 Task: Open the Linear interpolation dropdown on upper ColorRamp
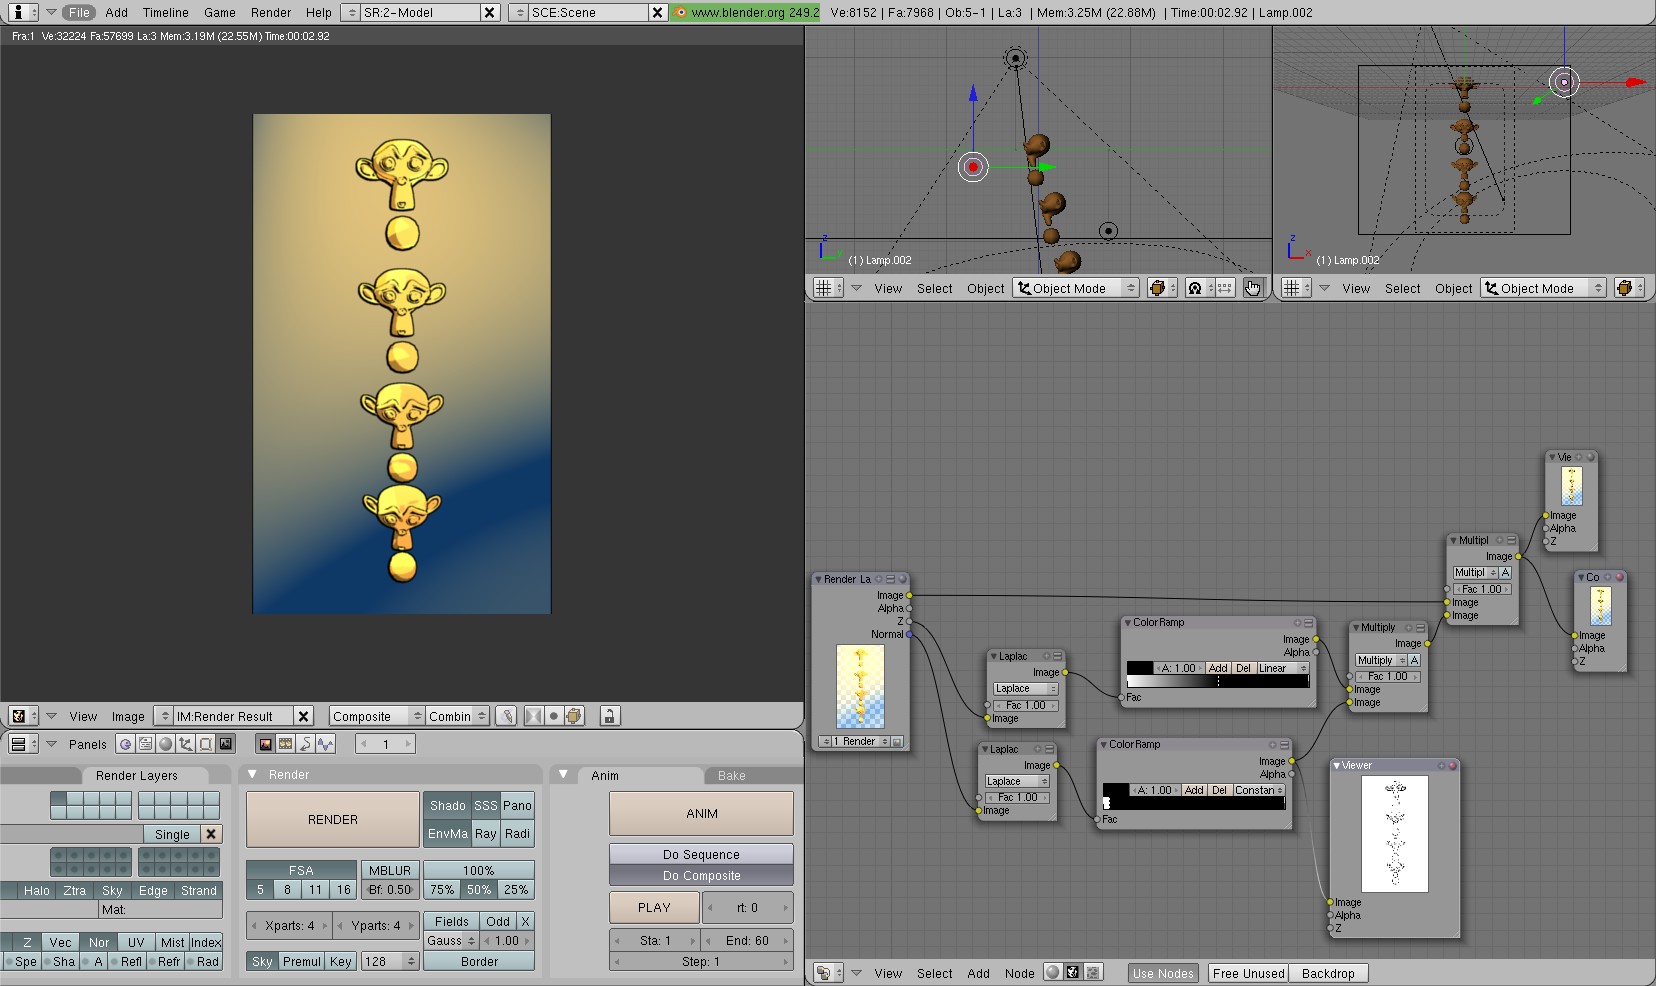click(1282, 668)
